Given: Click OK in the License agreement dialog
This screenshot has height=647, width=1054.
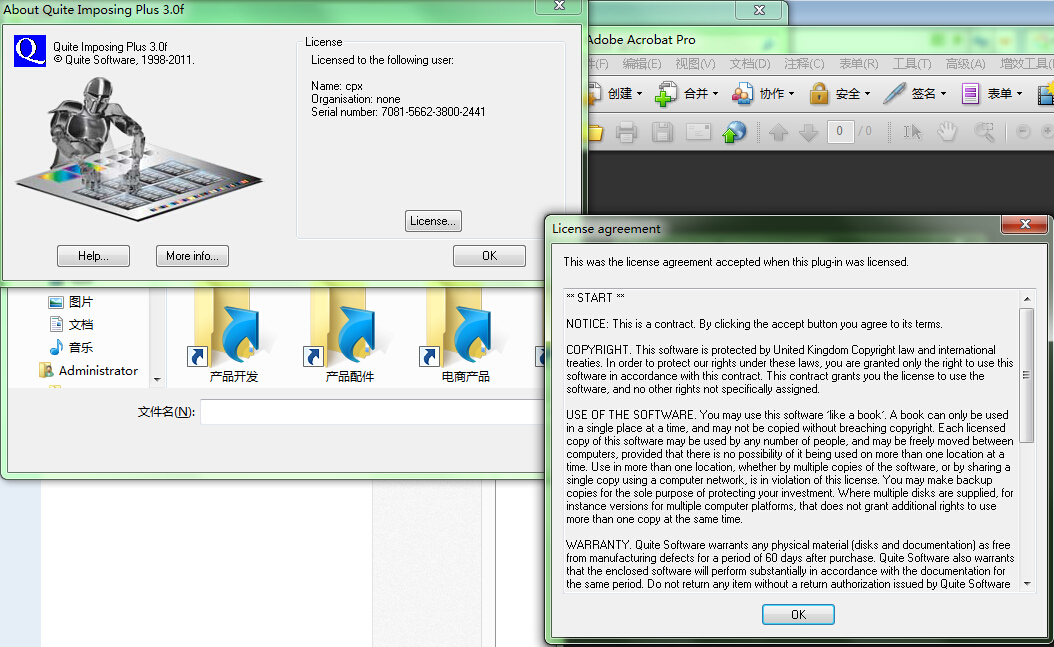Looking at the screenshot, I should (798, 615).
